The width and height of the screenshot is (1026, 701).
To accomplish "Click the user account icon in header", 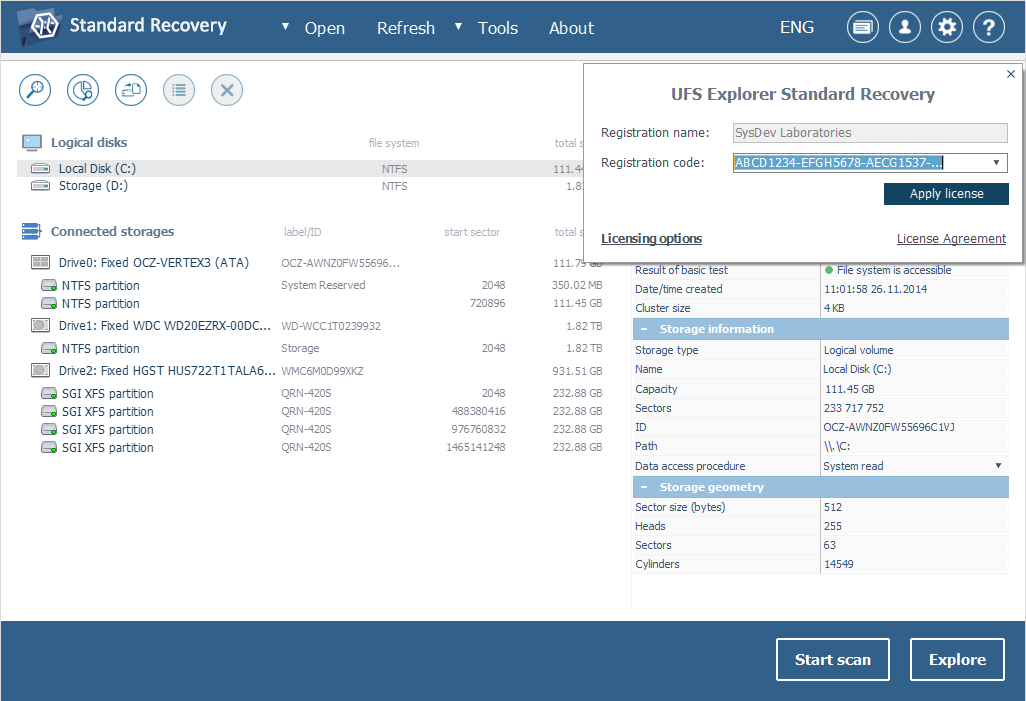I will click(x=905, y=27).
